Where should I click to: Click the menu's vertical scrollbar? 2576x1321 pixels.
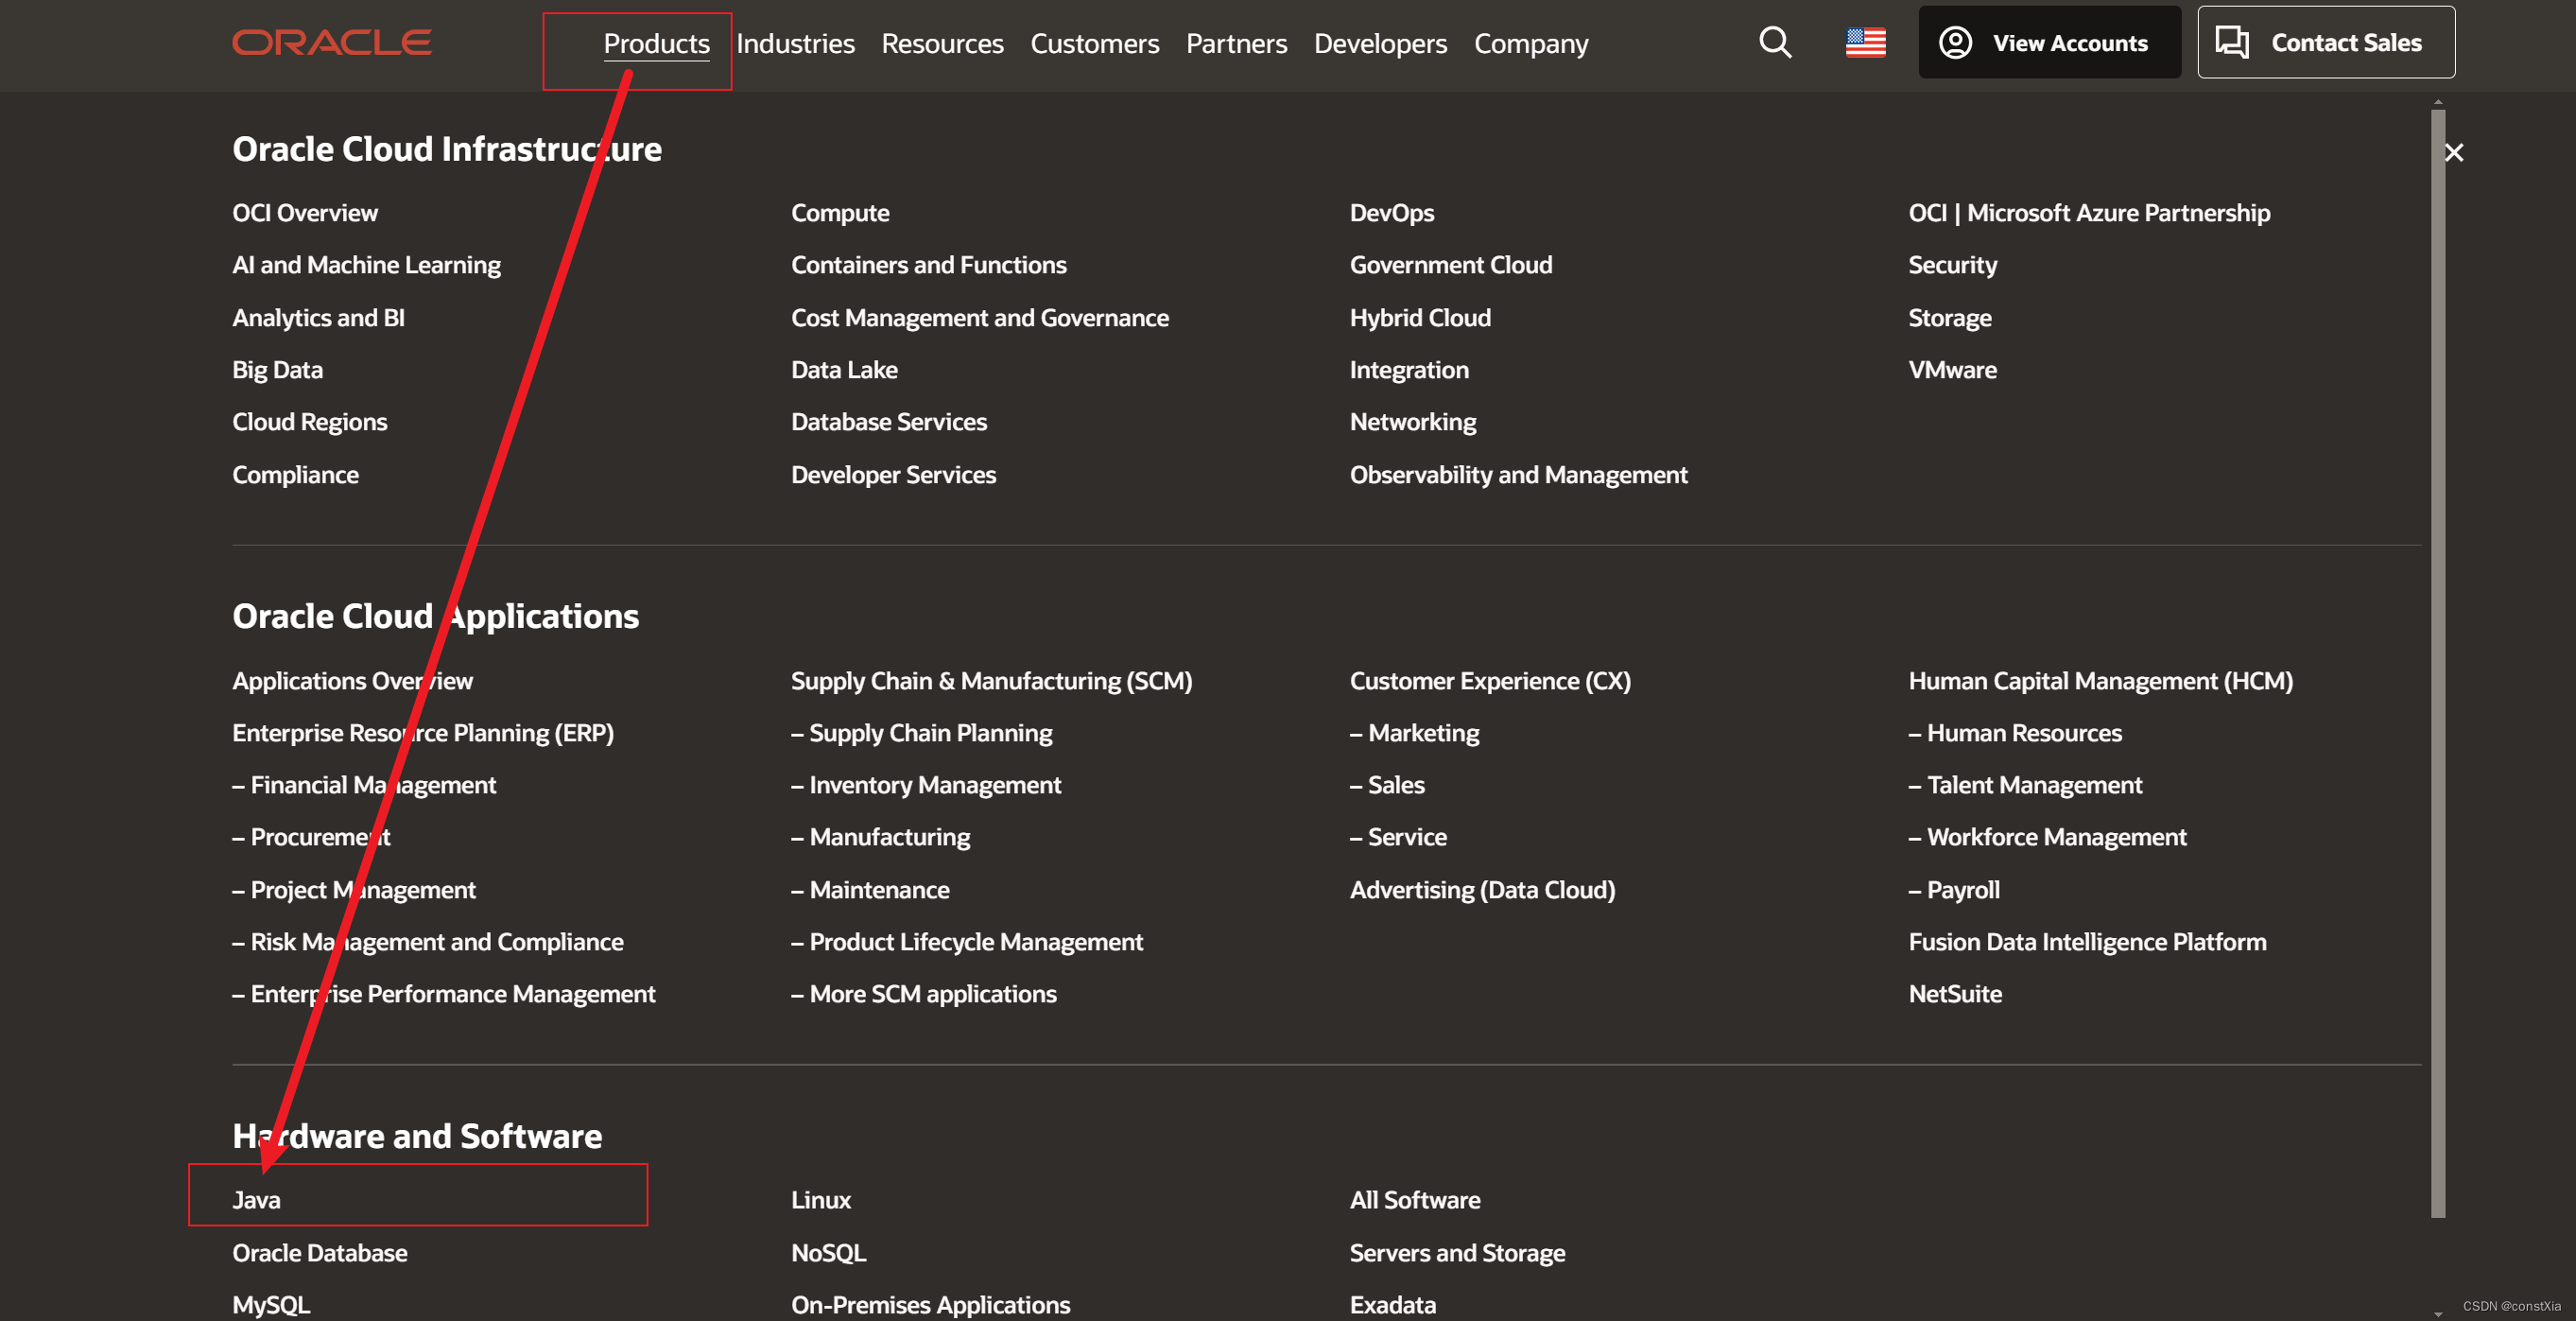click(x=2438, y=660)
